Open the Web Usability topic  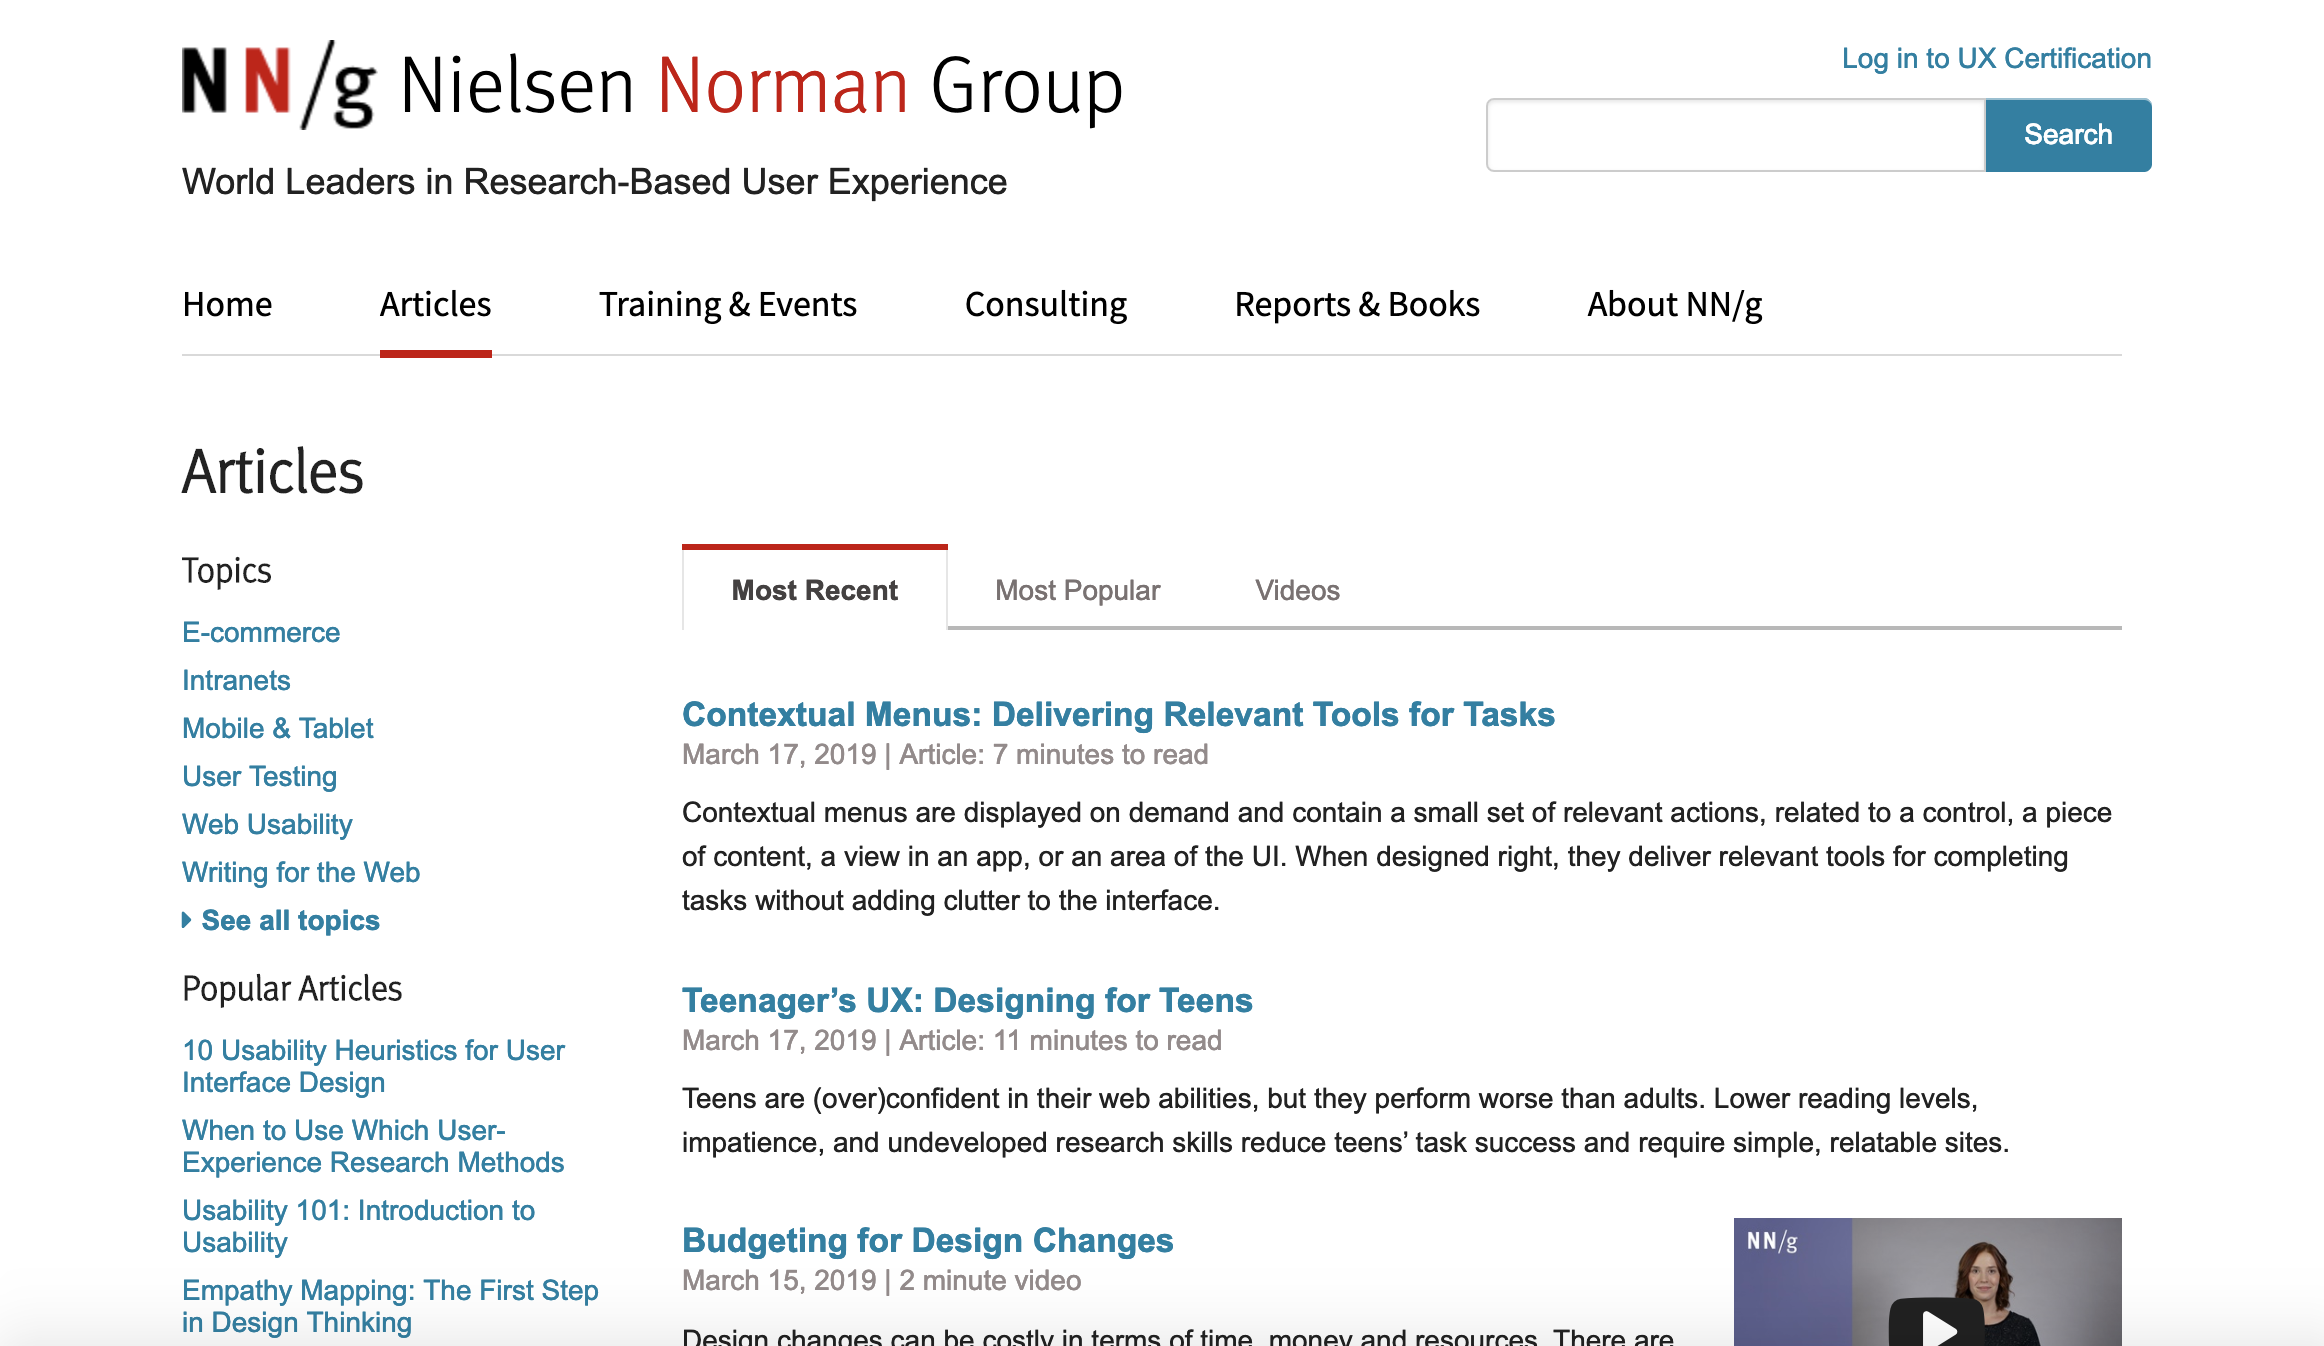coord(267,824)
